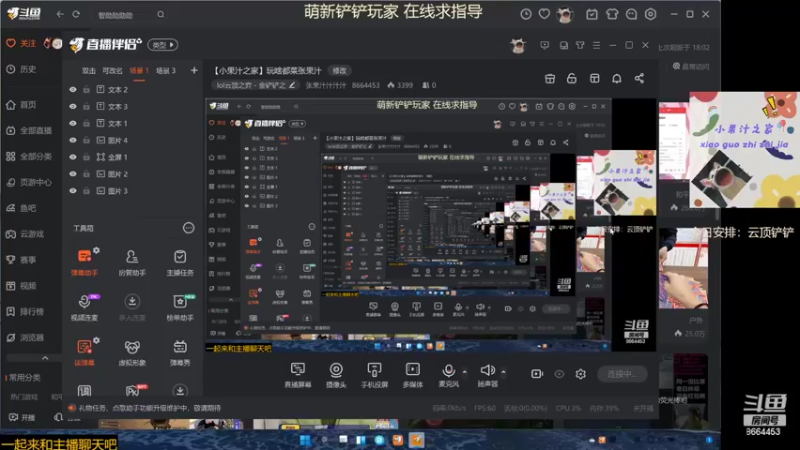The image size is (800, 450).
Task: Open the clock history icon in title bar
Action: (x=526, y=14)
